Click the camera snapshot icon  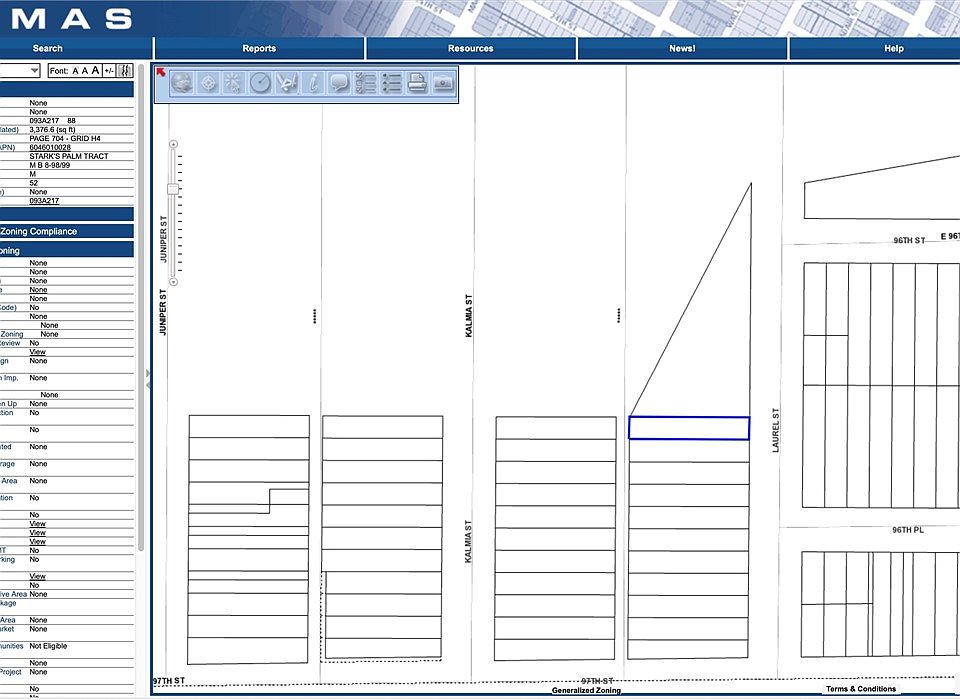tap(443, 83)
